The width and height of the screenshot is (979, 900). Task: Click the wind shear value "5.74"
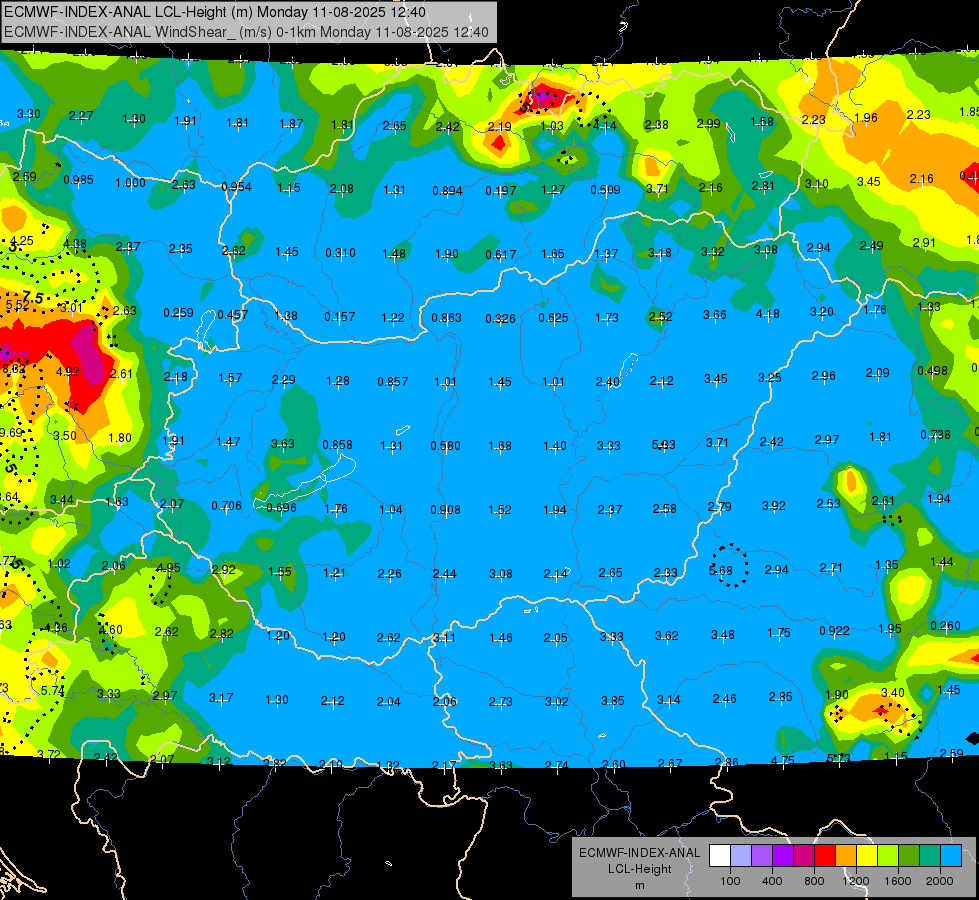point(52,691)
